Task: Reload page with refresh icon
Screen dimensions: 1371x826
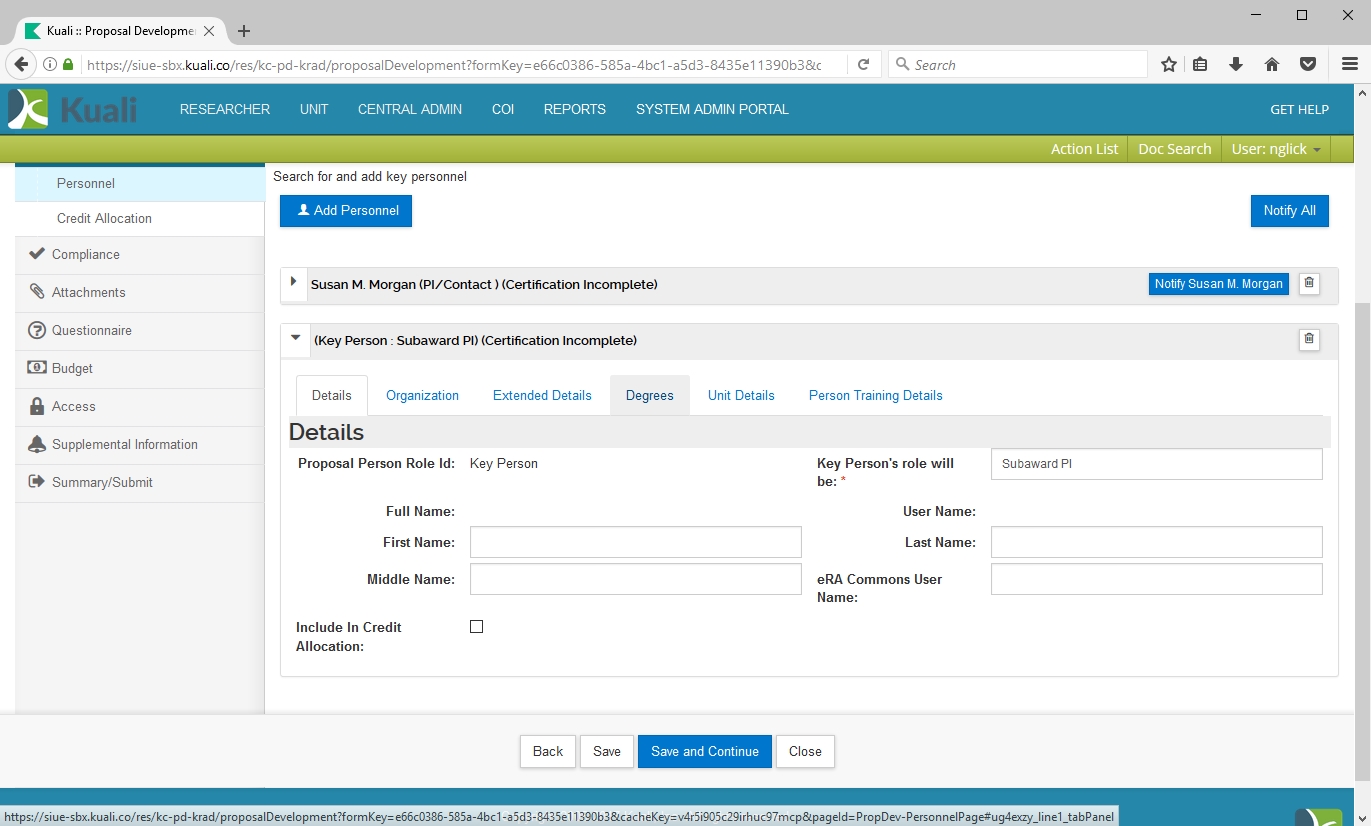Action: [x=863, y=65]
